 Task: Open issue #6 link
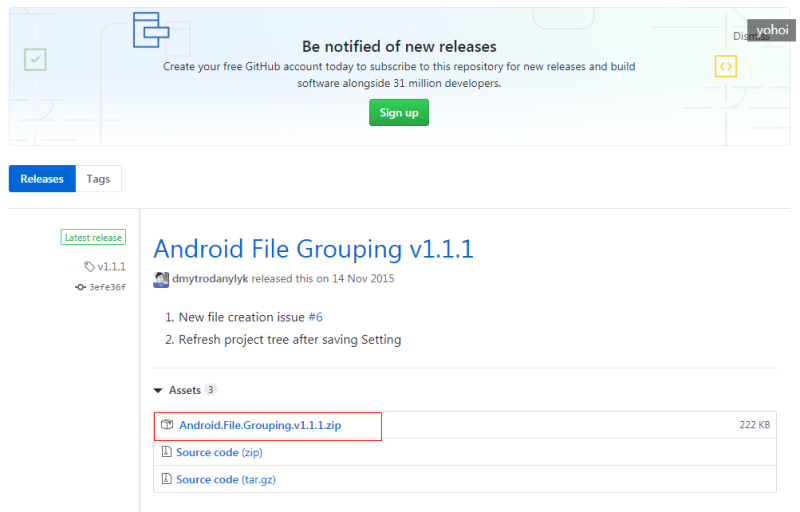coord(315,317)
